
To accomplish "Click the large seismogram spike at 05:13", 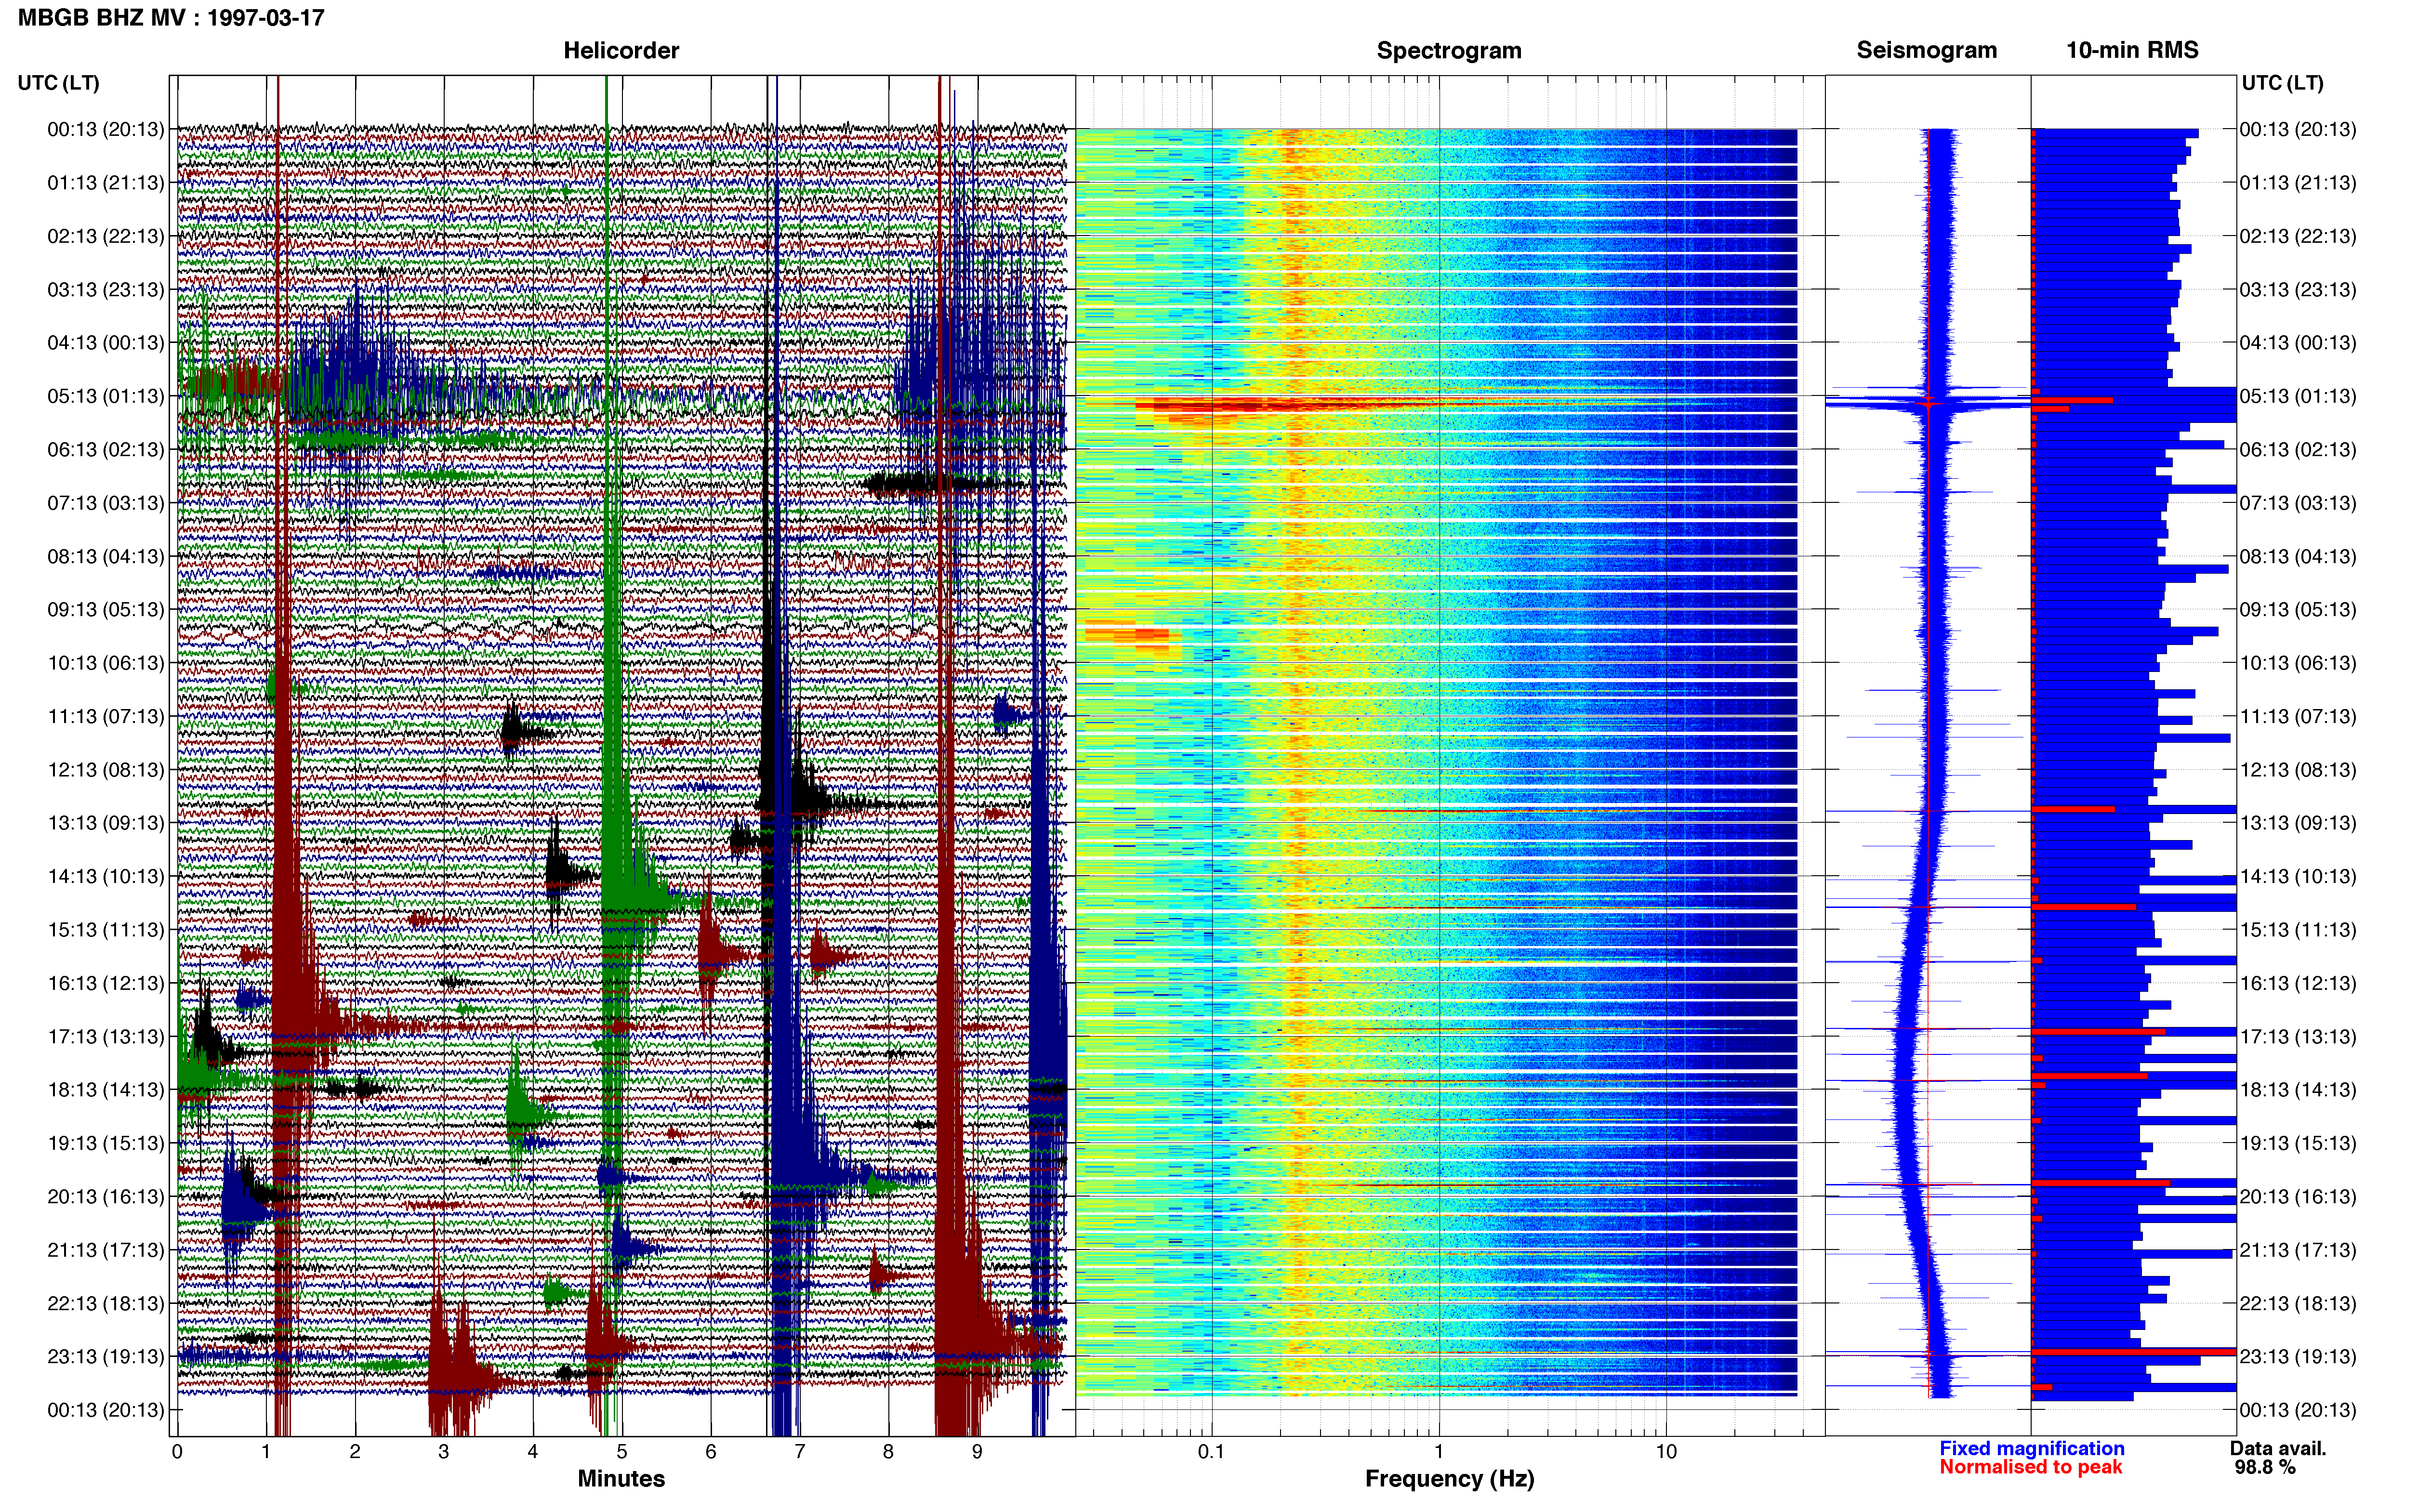I will click(1928, 403).
